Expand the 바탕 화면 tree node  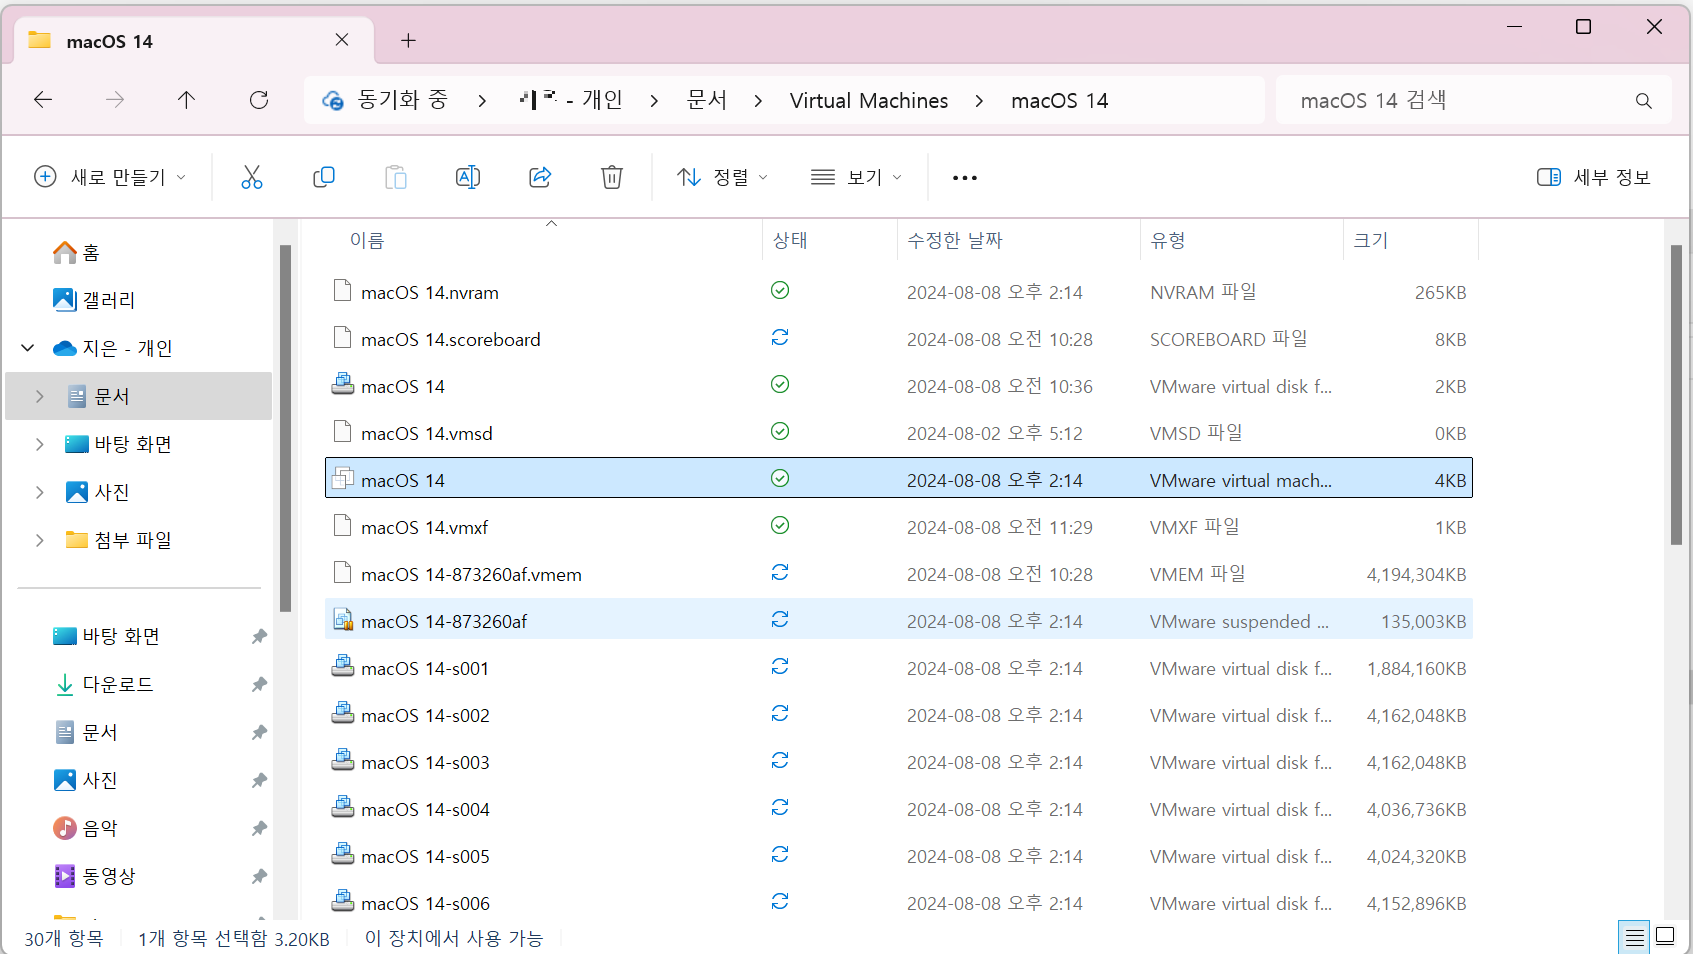40,444
